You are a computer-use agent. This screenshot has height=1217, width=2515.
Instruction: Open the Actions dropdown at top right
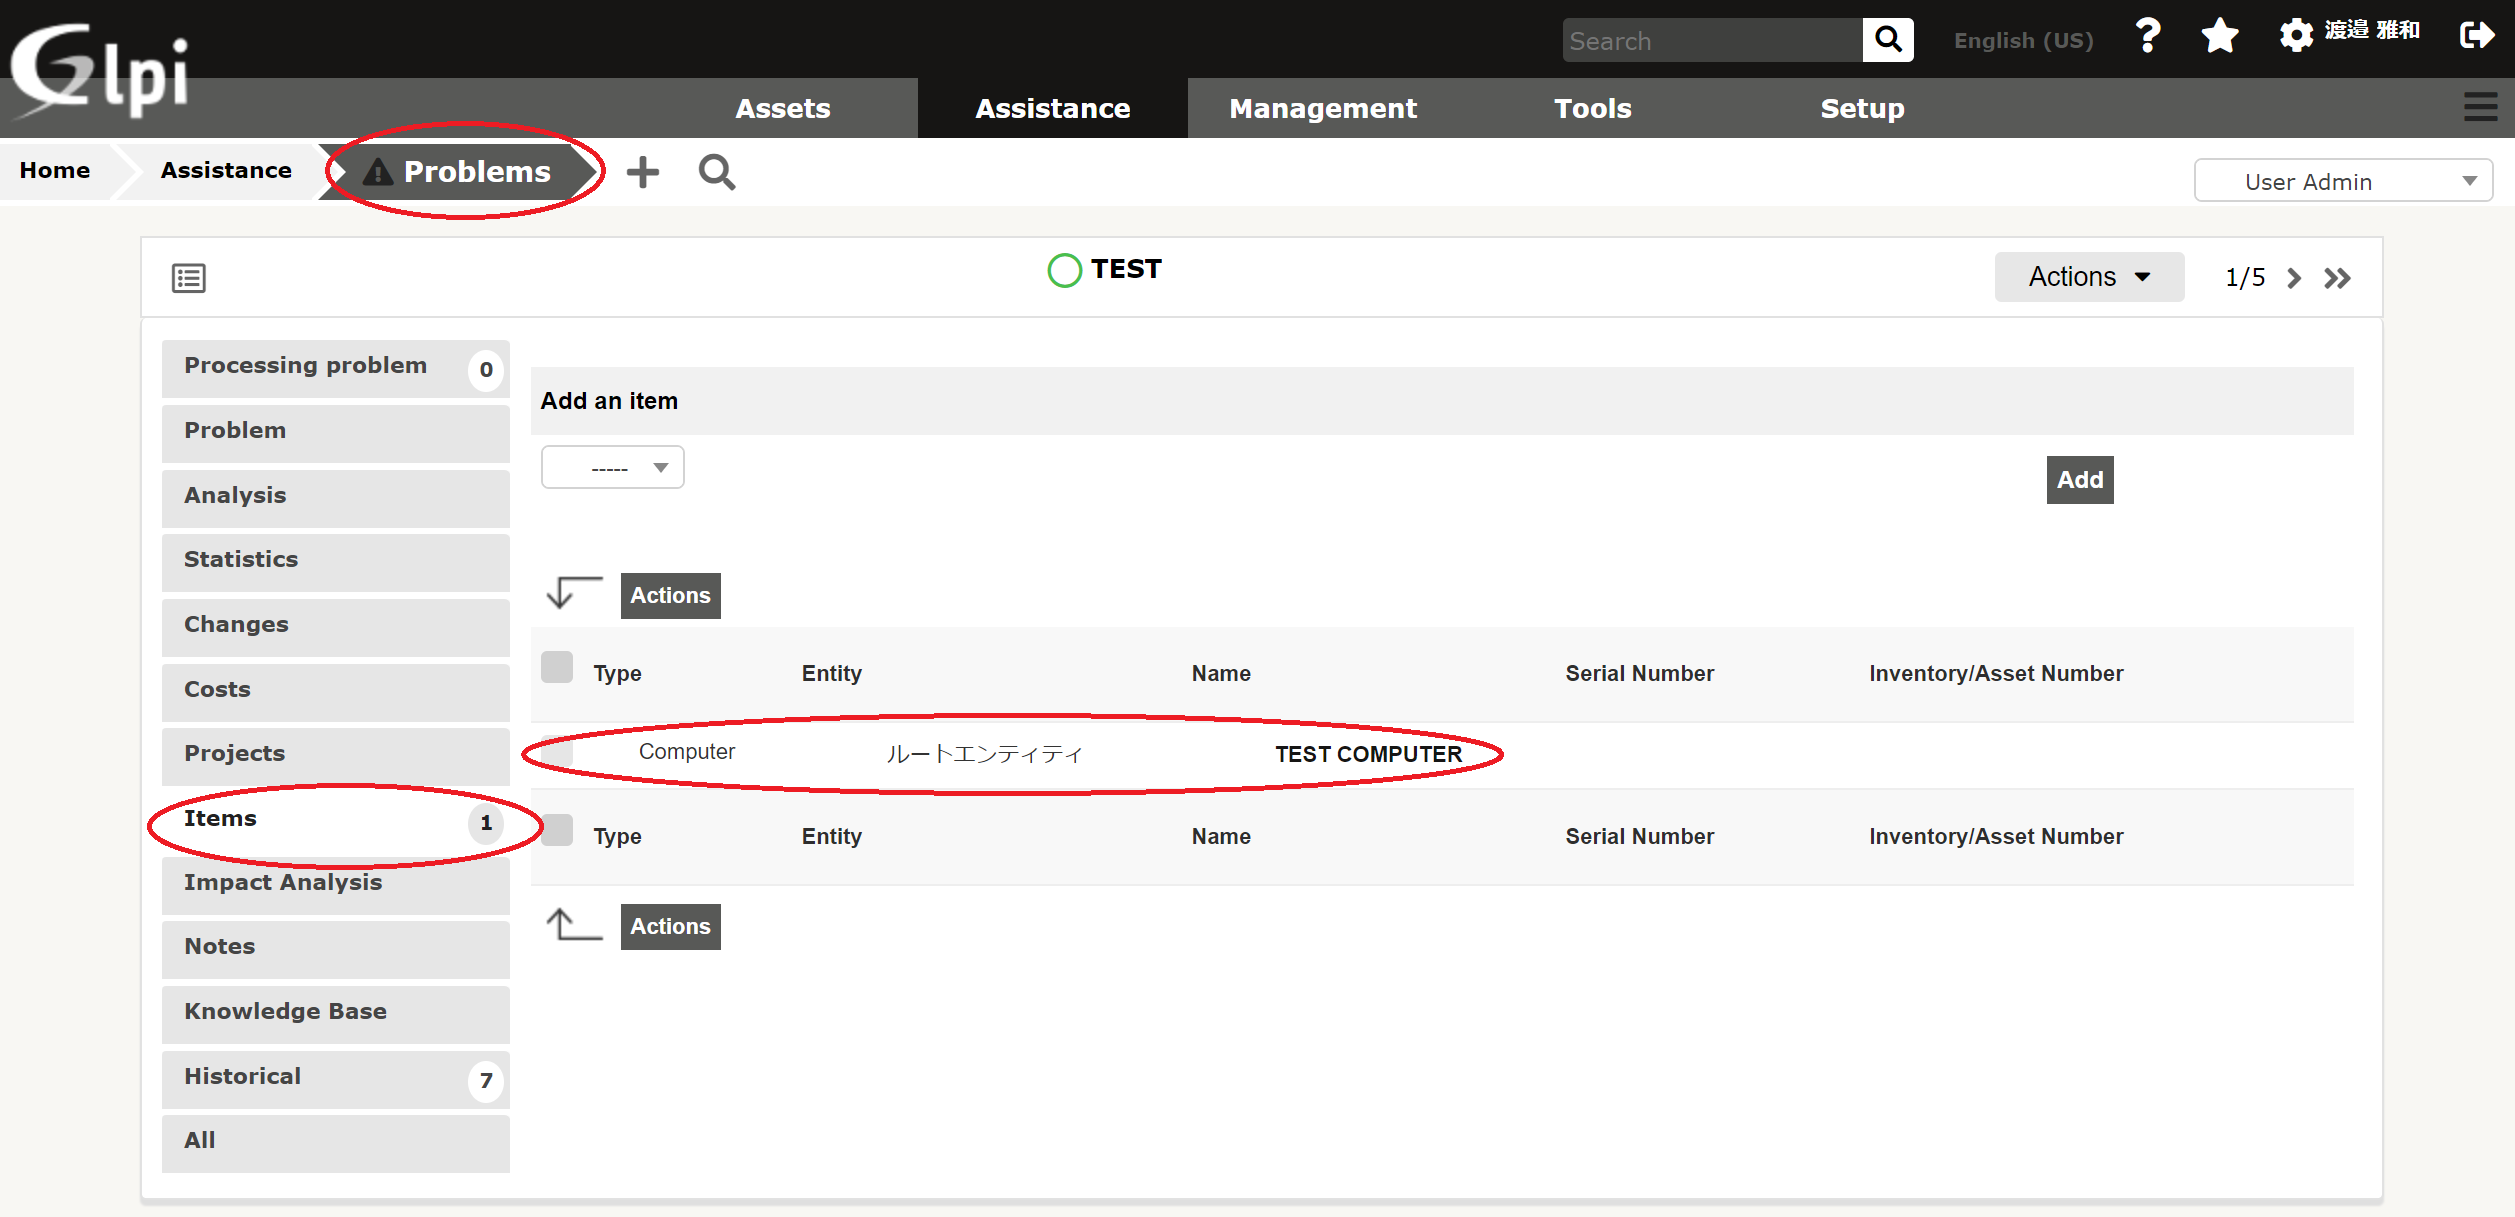coord(2088,277)
